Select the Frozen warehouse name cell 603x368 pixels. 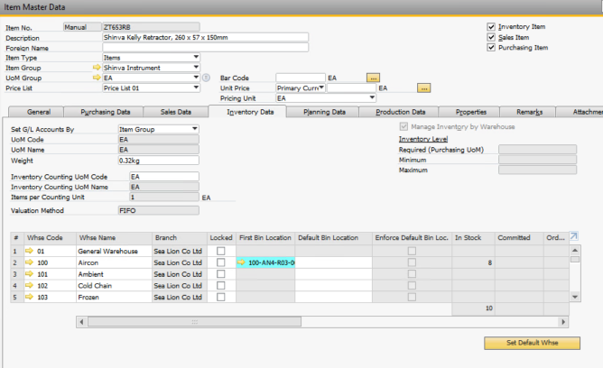tap(114, 297)
